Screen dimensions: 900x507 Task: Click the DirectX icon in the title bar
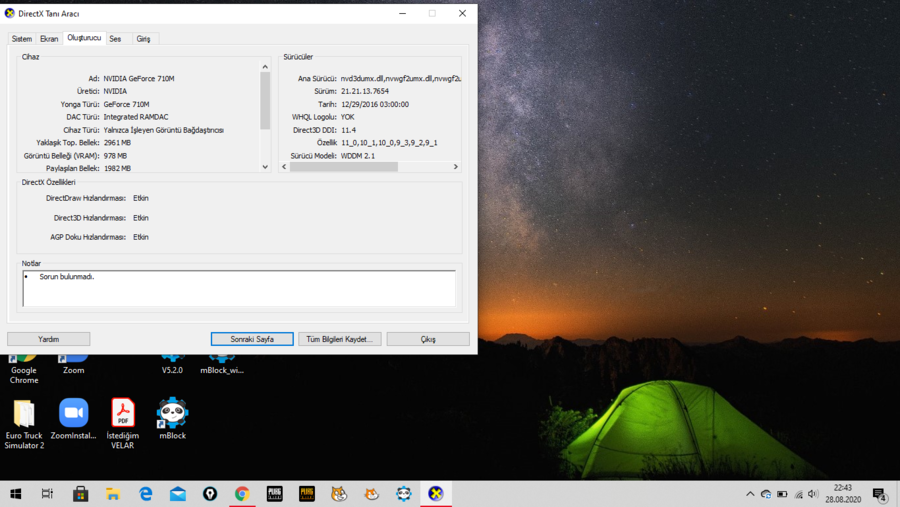click(10, 13)
